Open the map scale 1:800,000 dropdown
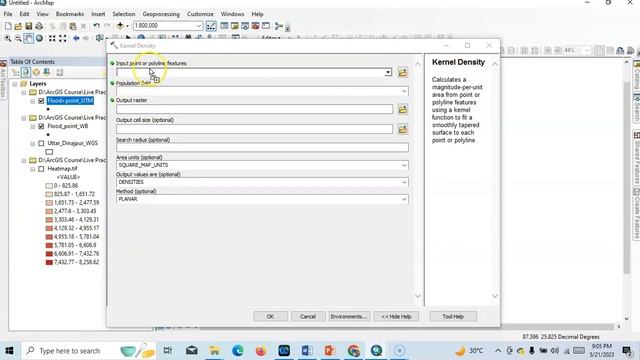Screen dimensions: 640x360 pyautogui.click(x=199, y=26)
